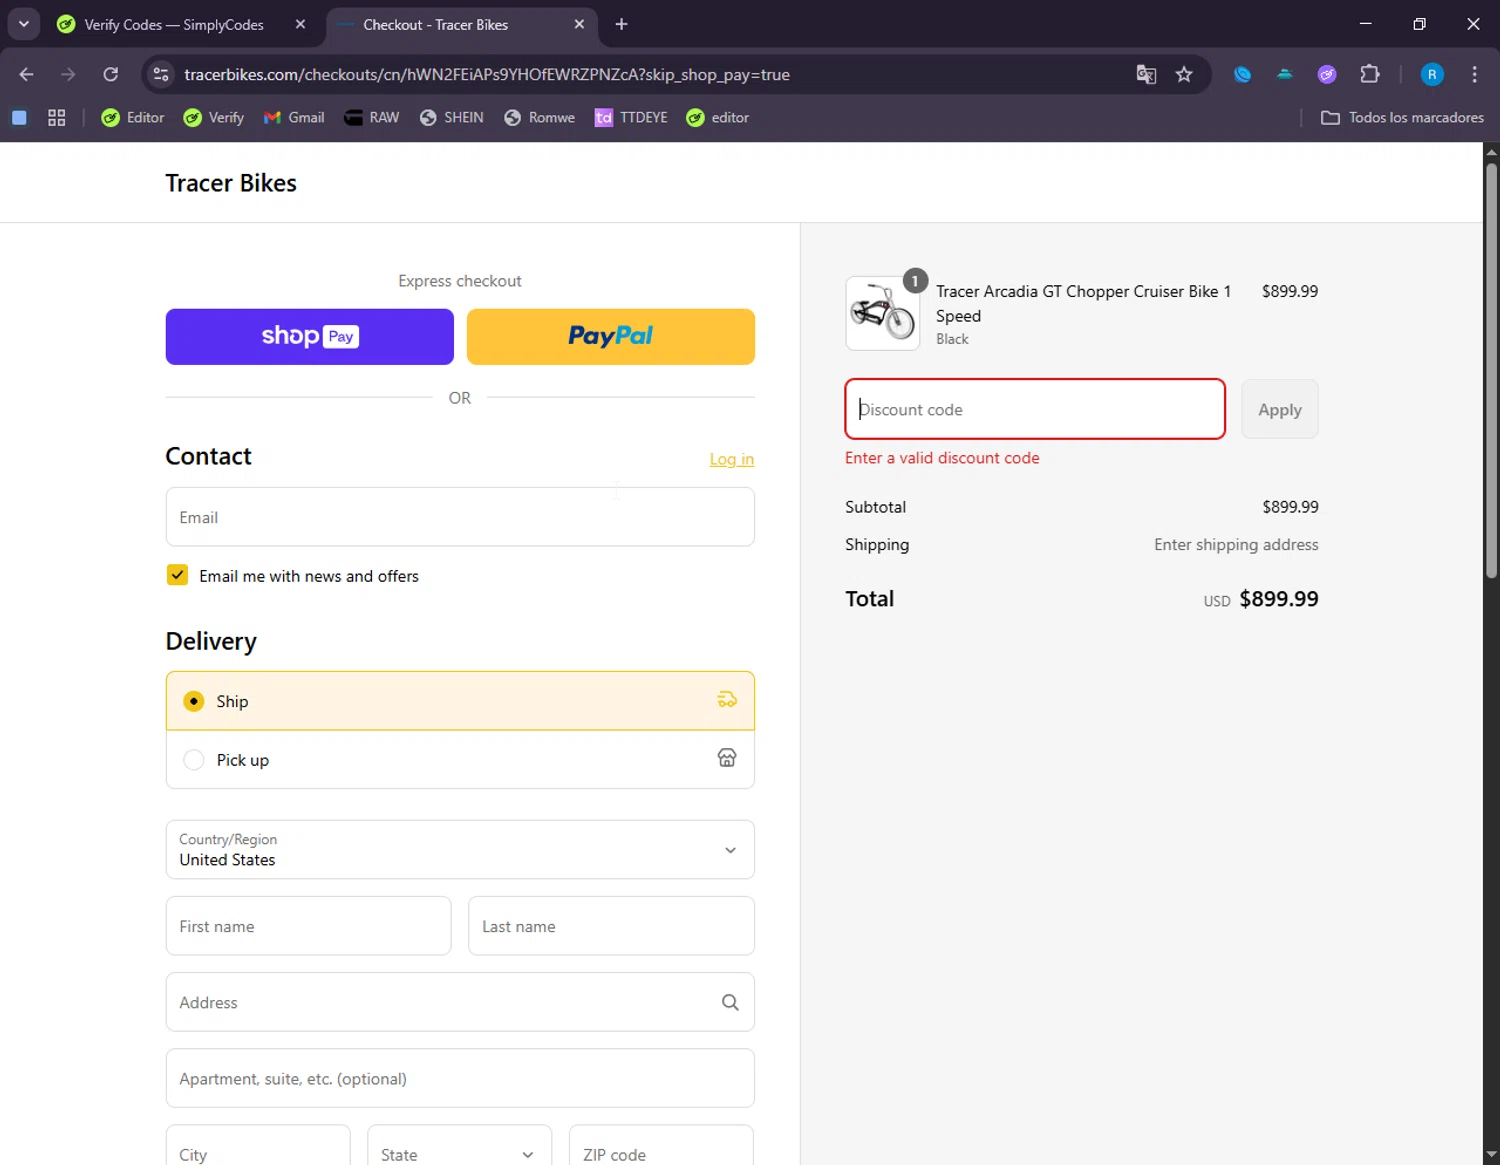Click the delivery truck icon

pyautogui.click(x=727, y=700)
